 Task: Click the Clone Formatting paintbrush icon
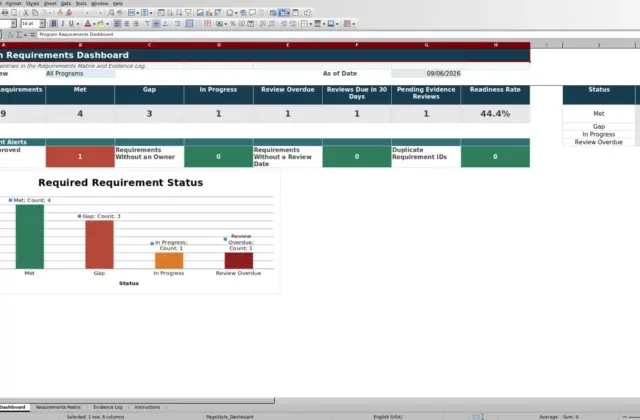click(x=60, y=13)
